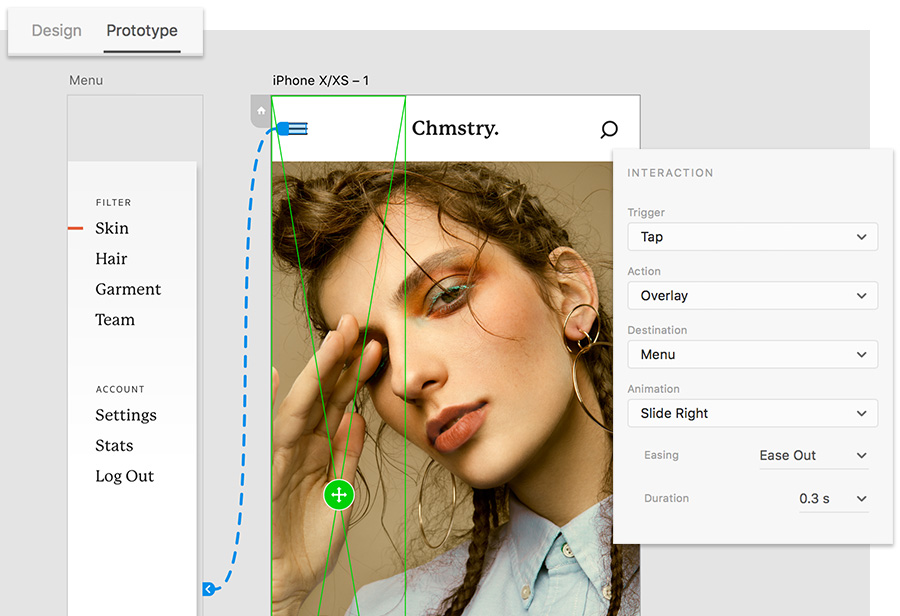This screenshot has width=900, height=616.
Task: Click the Log Out item
Action: point(125,476)
